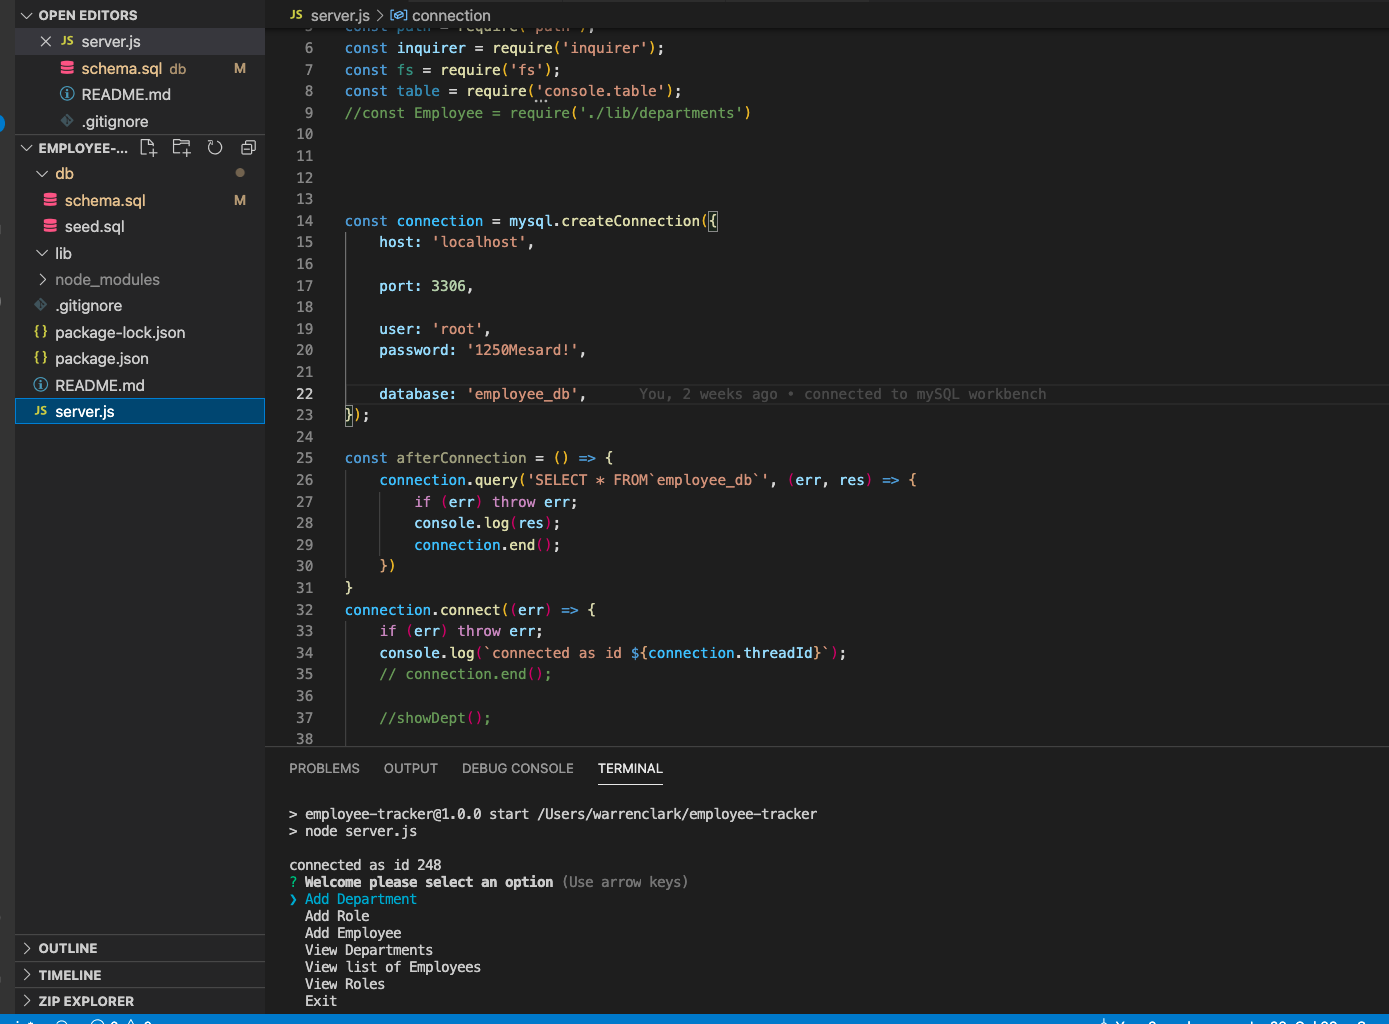Collapse the Open Editors section

pyautogui.click(x=27, y=15)
